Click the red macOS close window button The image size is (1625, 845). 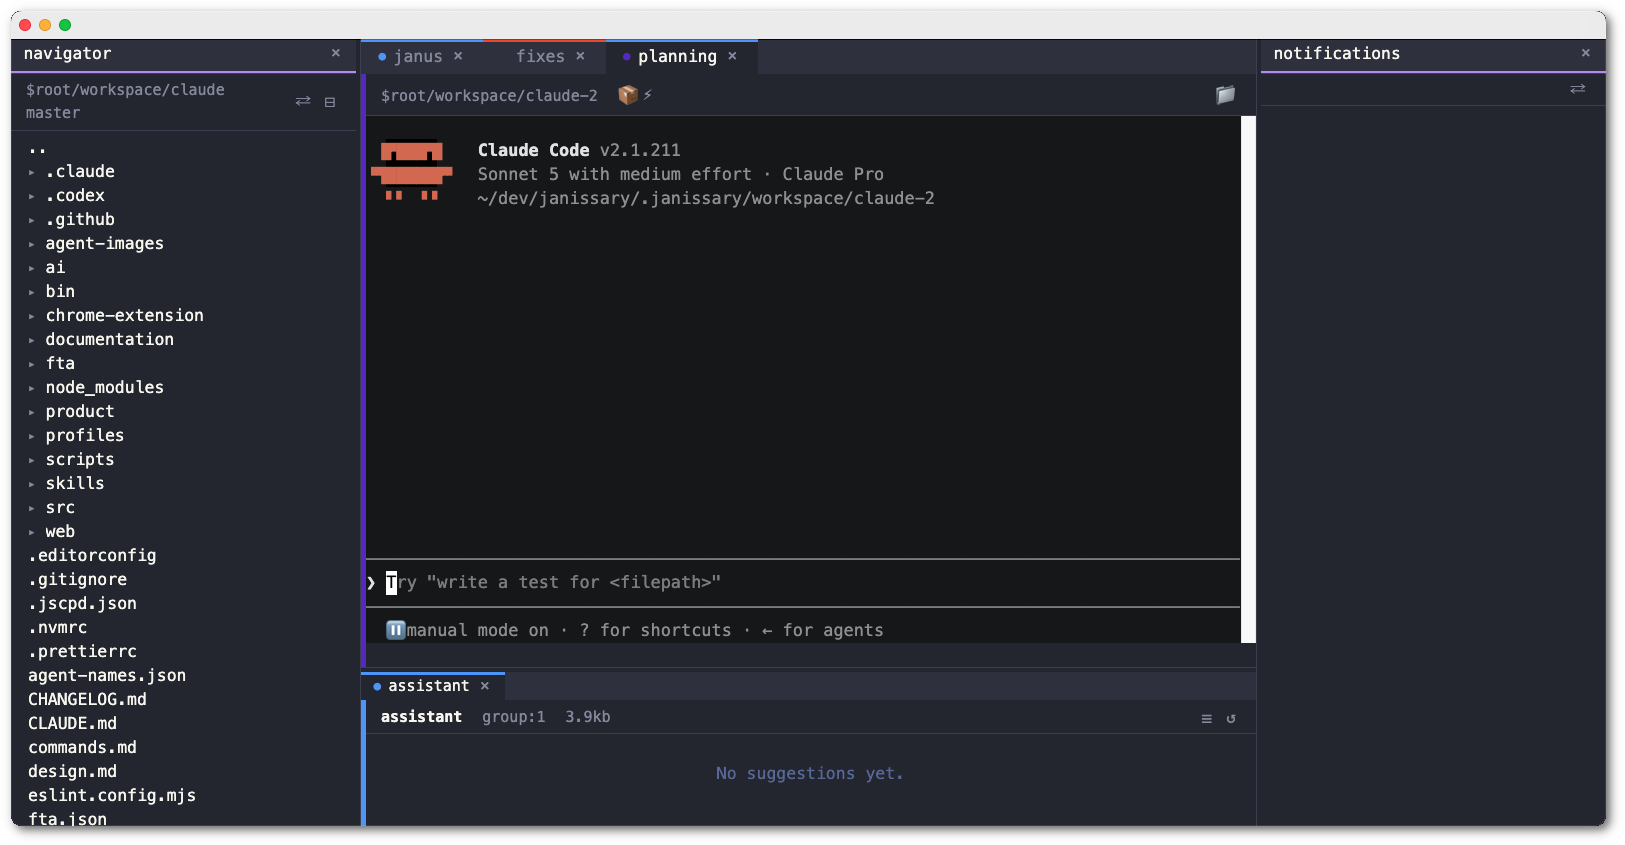point(25,25)
